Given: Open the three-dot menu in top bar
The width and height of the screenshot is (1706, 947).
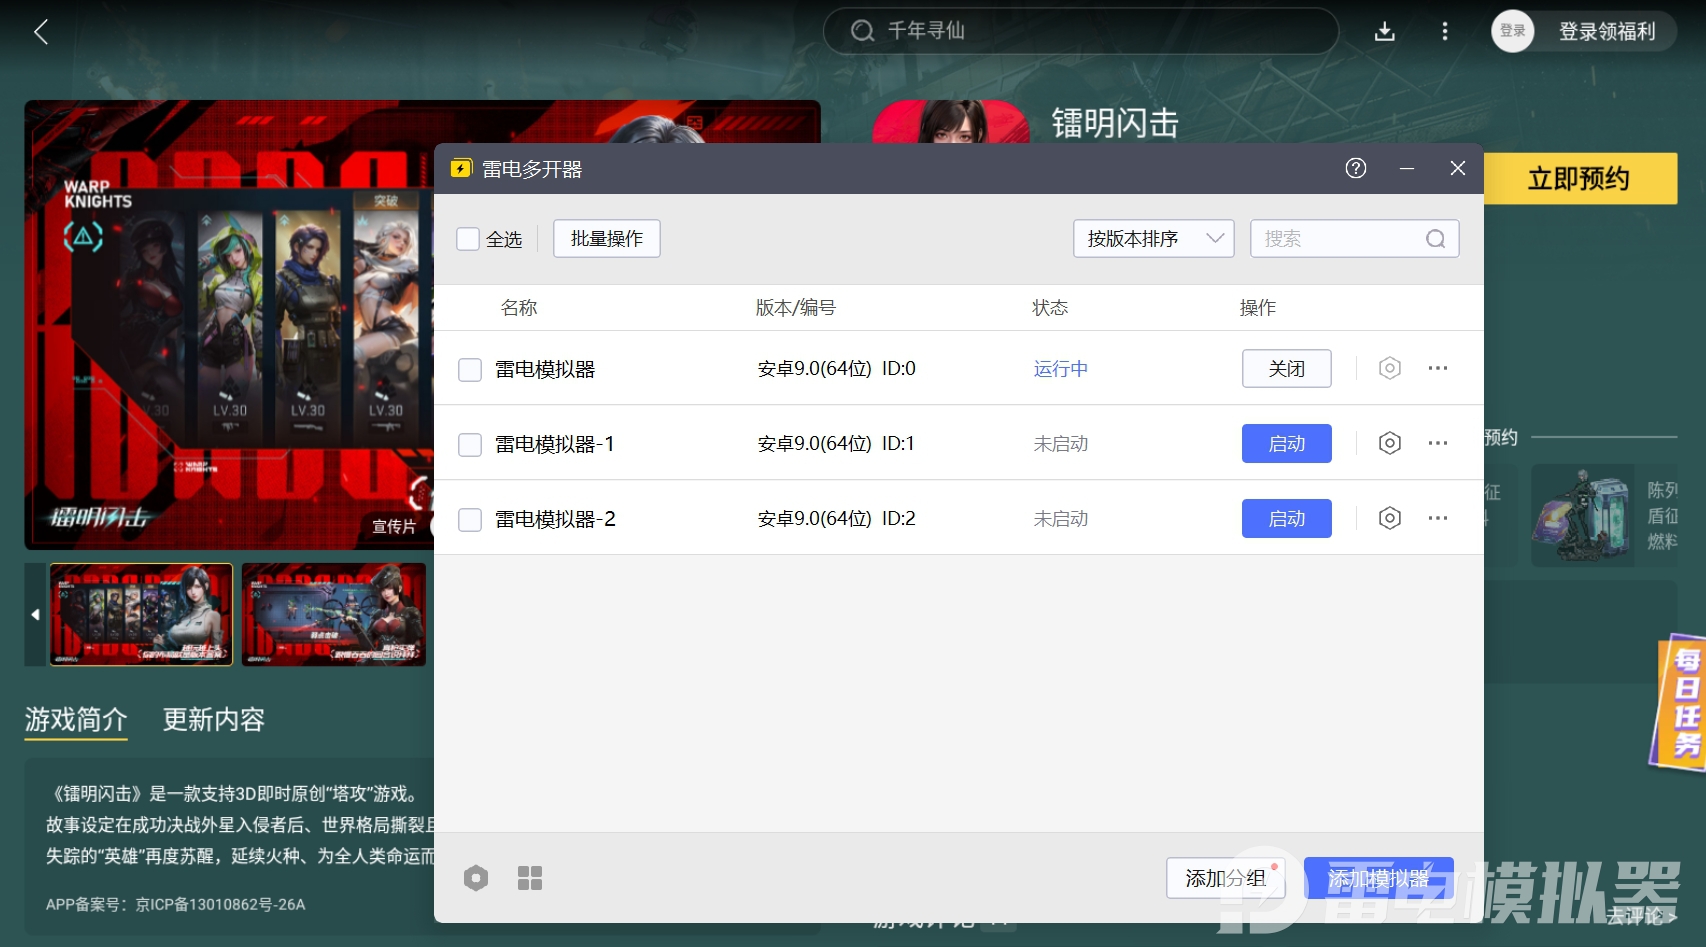Looking at the screenshot, I should pos(1444,31).
